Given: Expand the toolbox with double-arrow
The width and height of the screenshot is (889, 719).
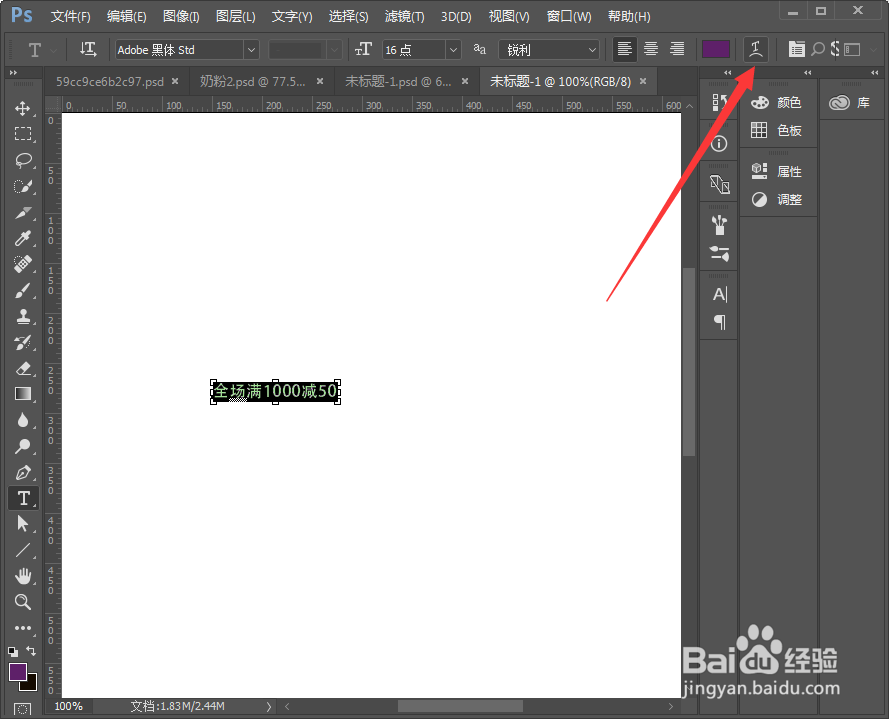Looking at the screenshot, I should pos(14,73).
